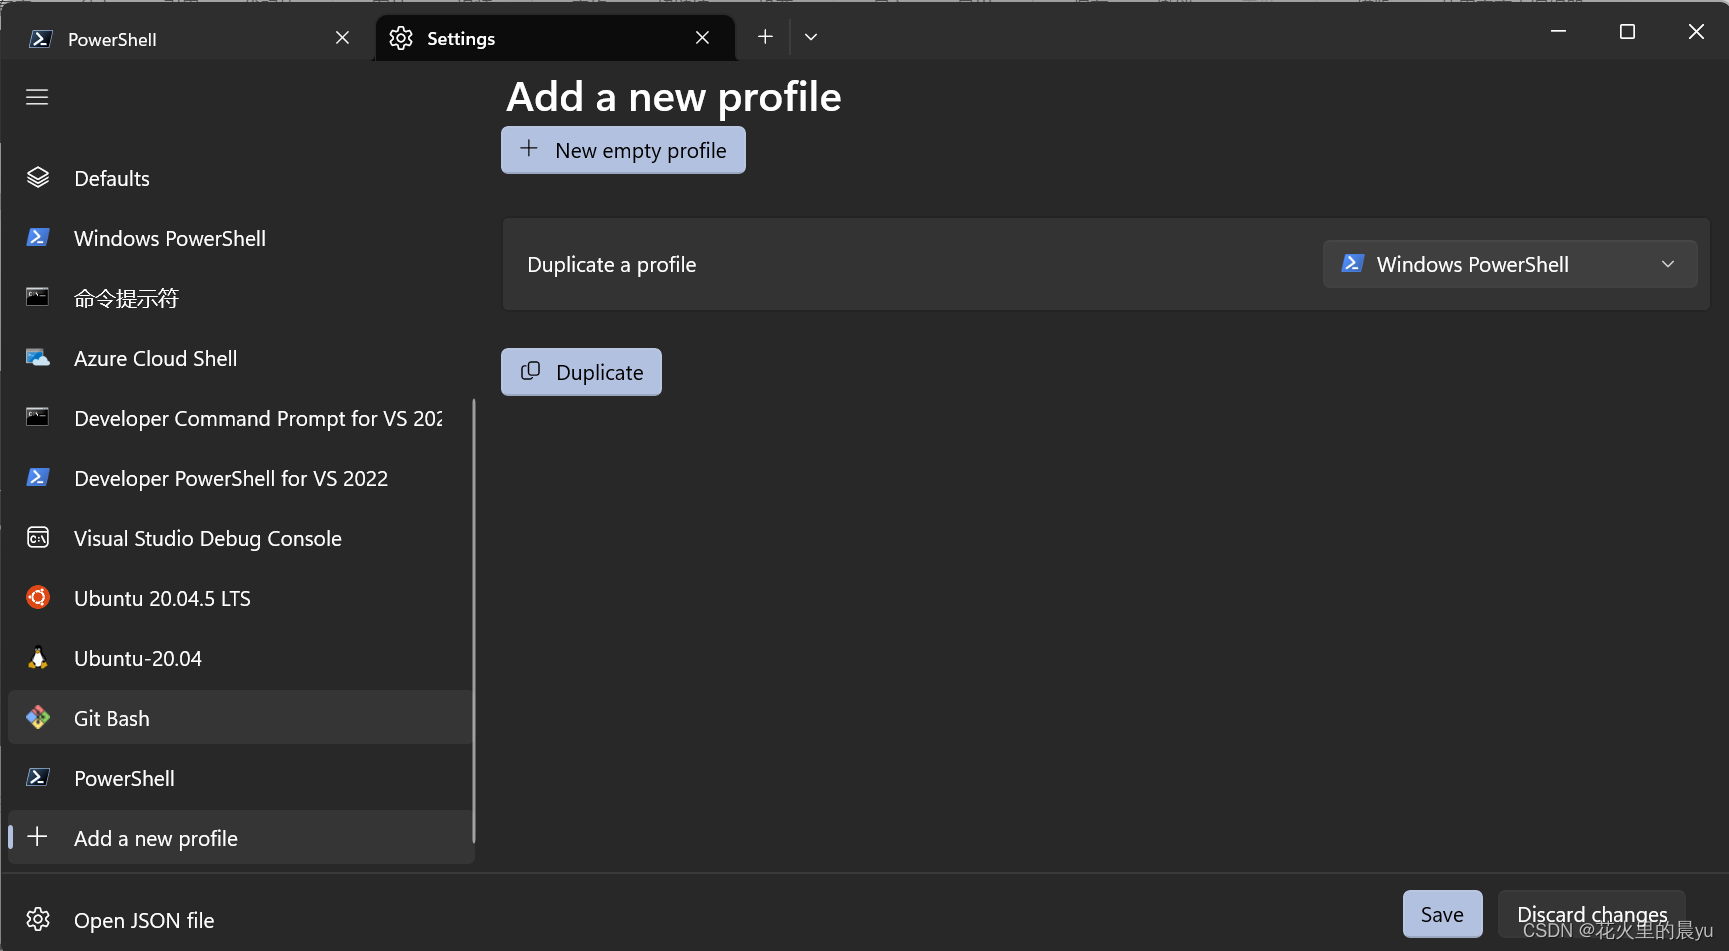Open Developer Command Prompt for VS profile
The height and width of the screenshot is (951, 1729).
coord(240,418)
